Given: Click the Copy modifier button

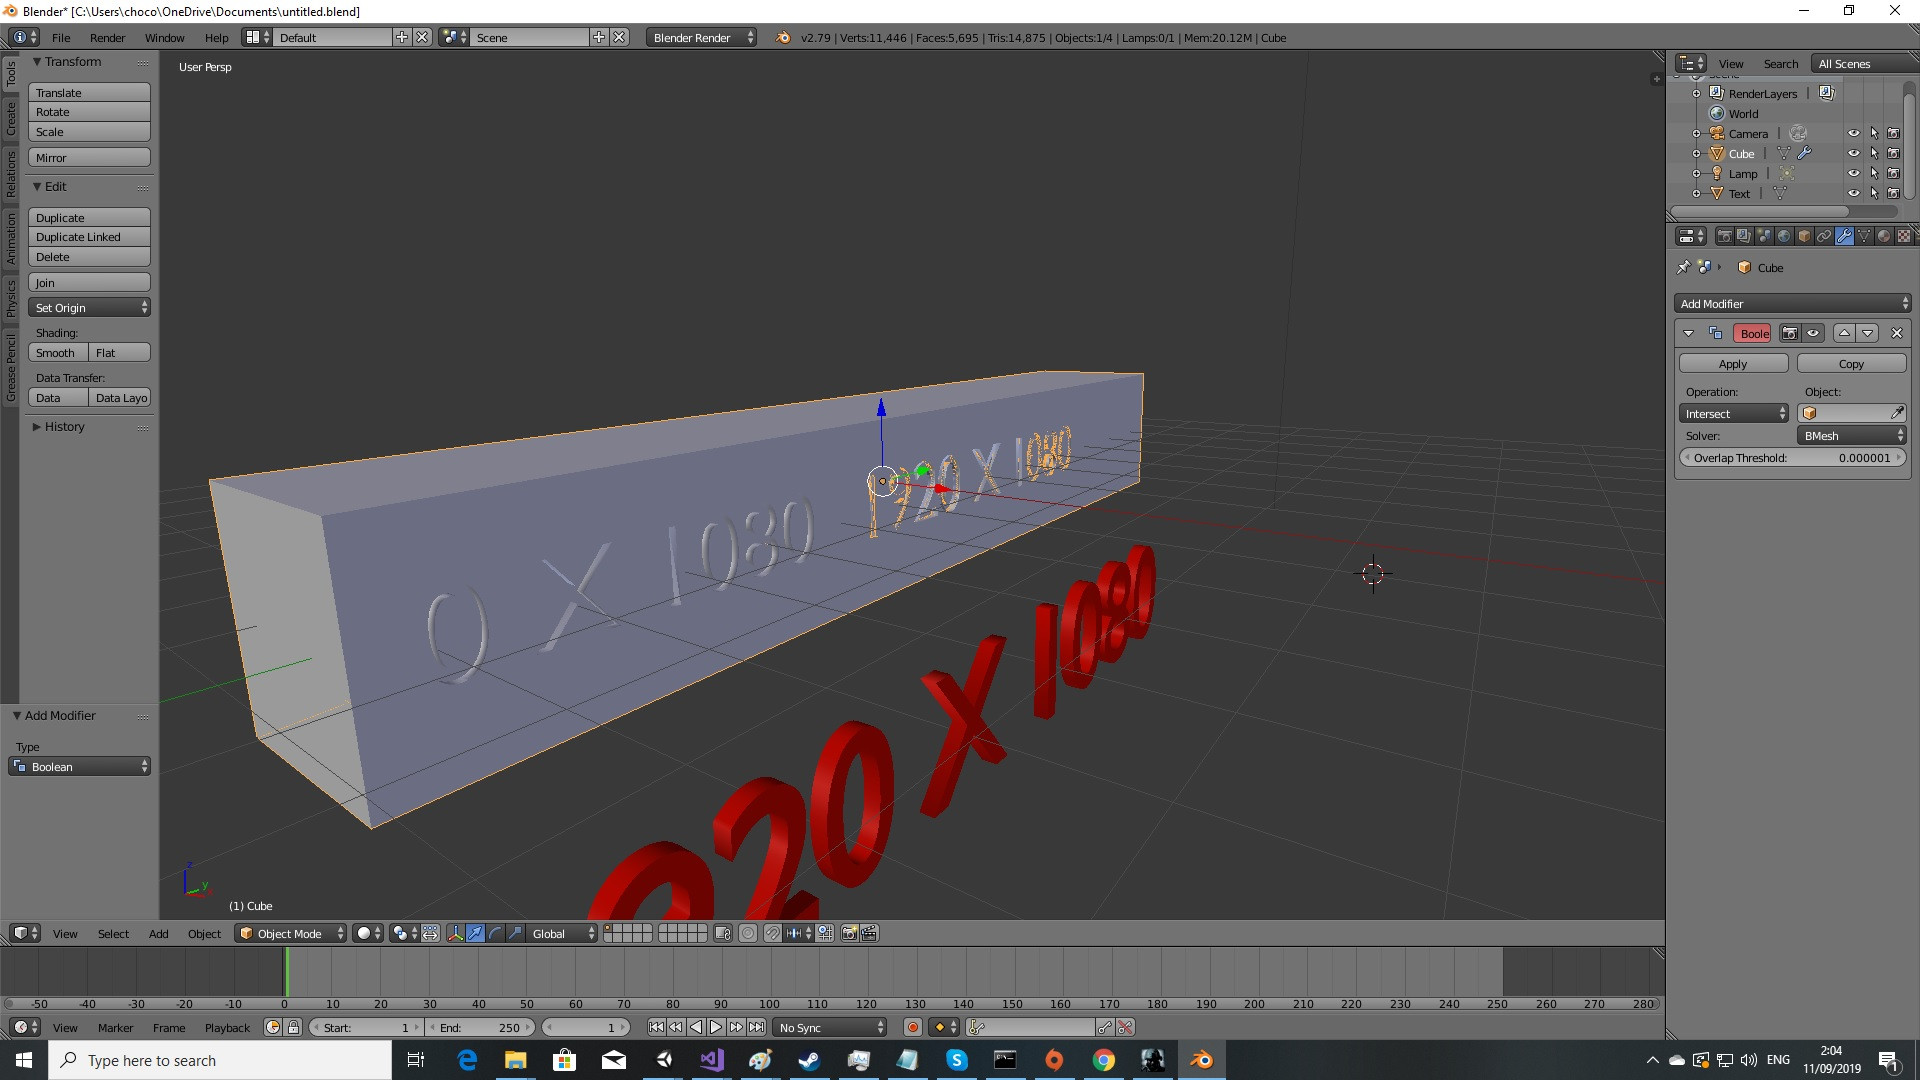Looking at the screenshot, I should tap(1851, 363).
